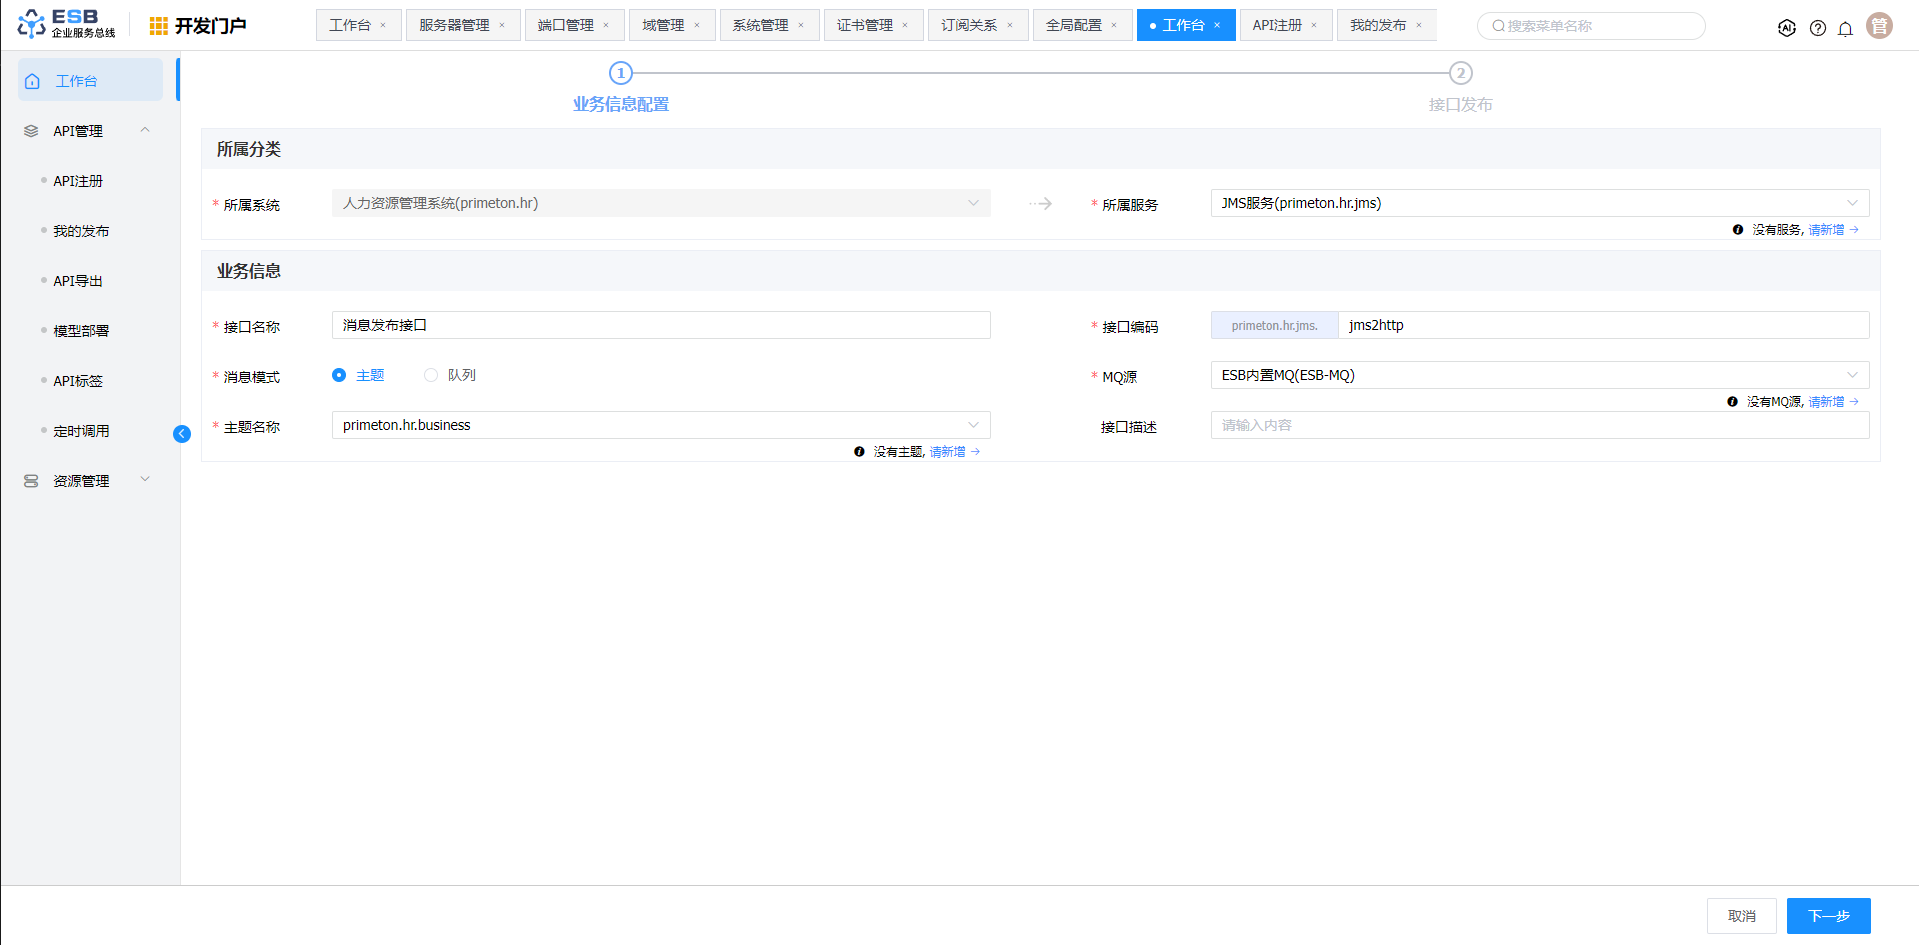Open the MQ源 dropdown
This screenshot has width=1919, height=945.
coord(1538,375)
